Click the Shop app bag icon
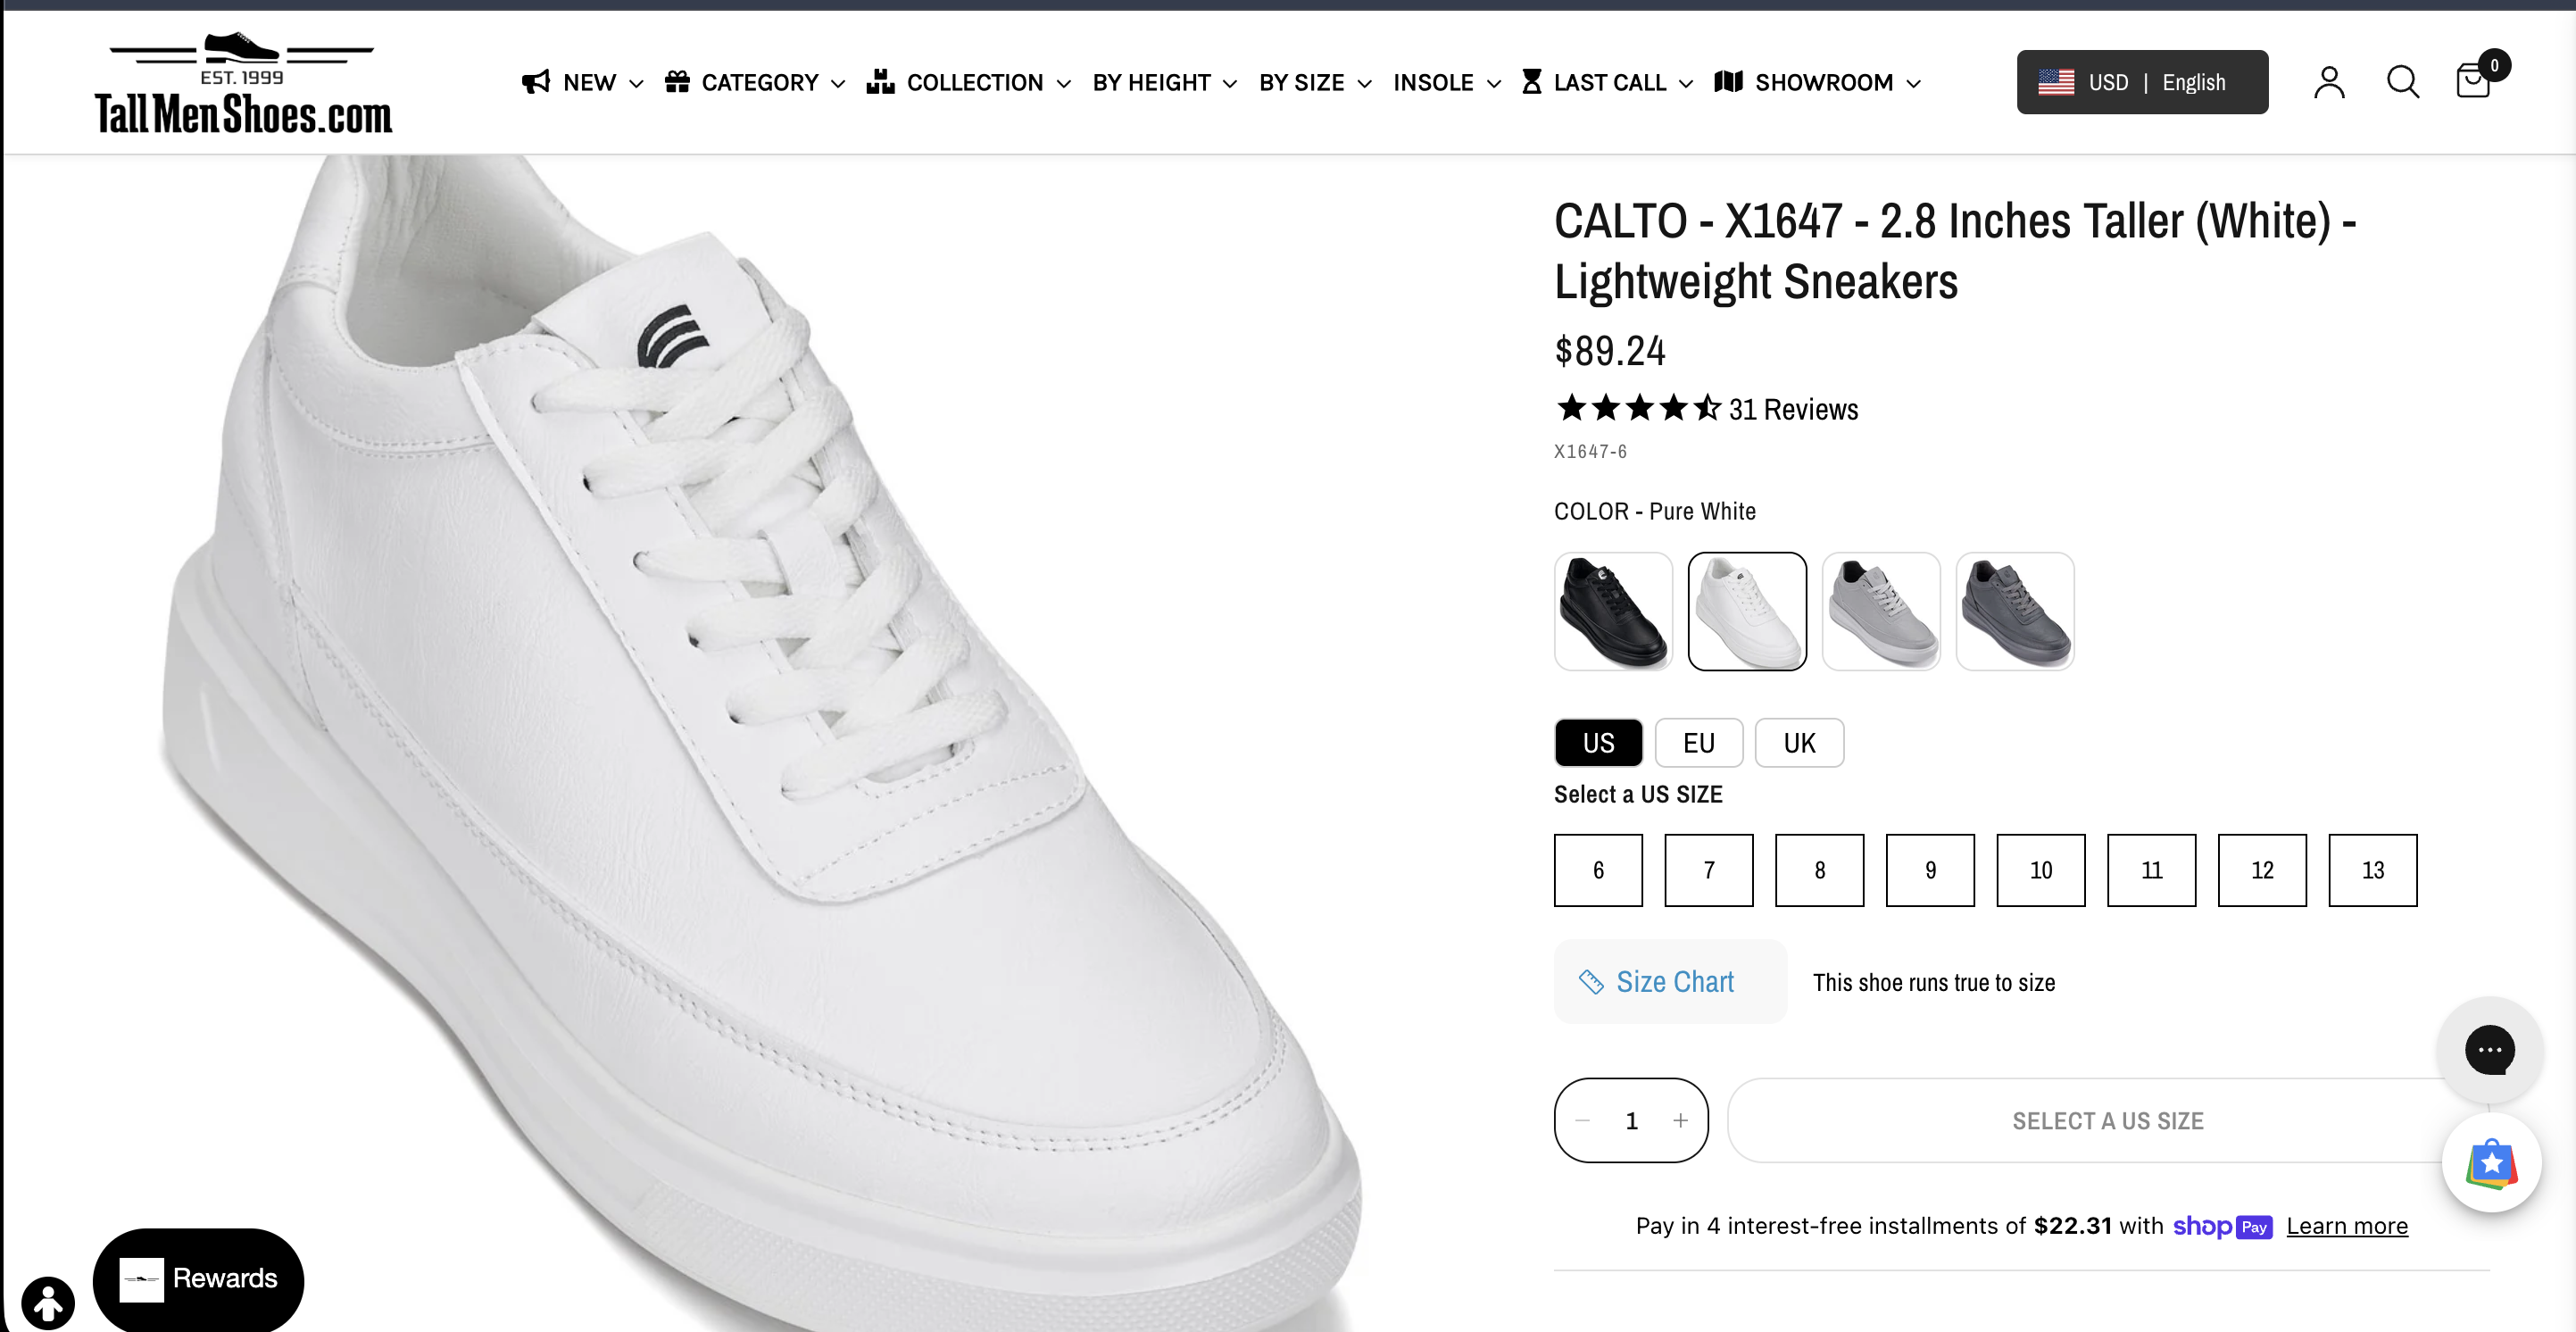Viewport: 2576px width, 1332px height. [2491, 1162]
